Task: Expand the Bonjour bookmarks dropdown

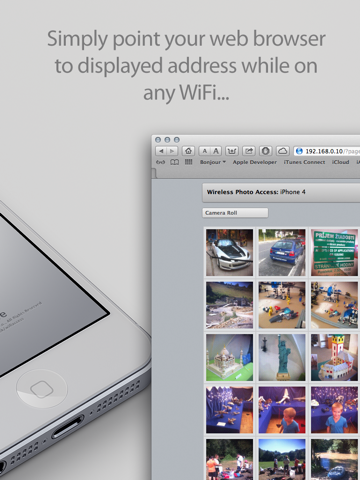Action: (213, 162)
